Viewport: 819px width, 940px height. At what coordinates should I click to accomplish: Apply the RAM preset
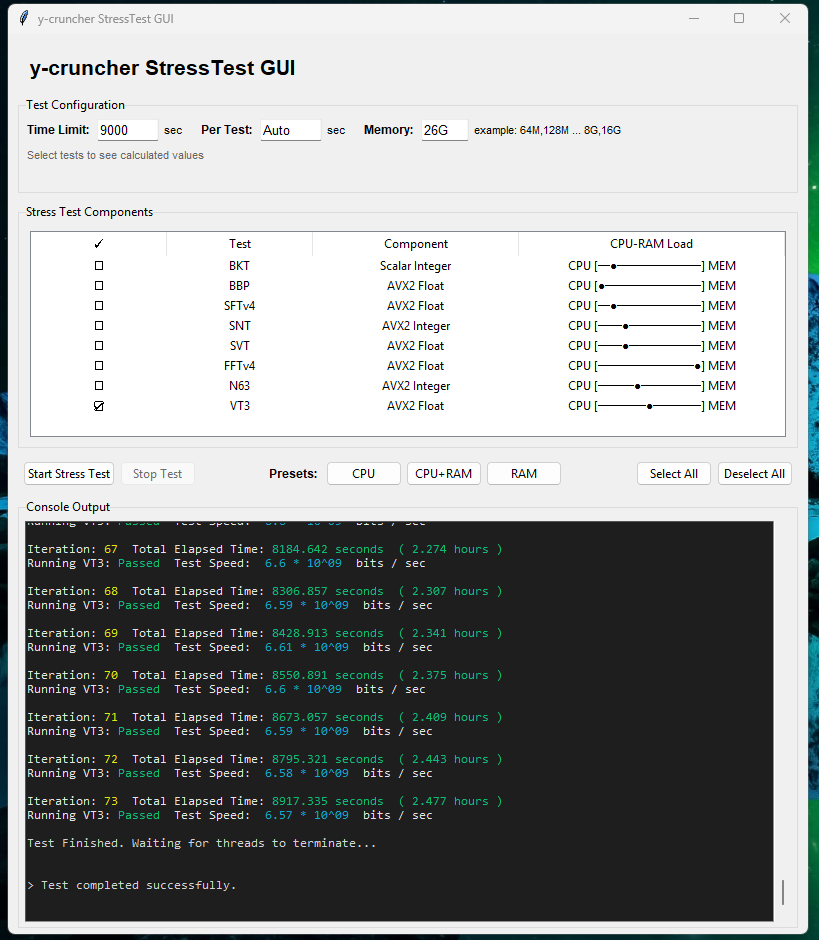524,474
